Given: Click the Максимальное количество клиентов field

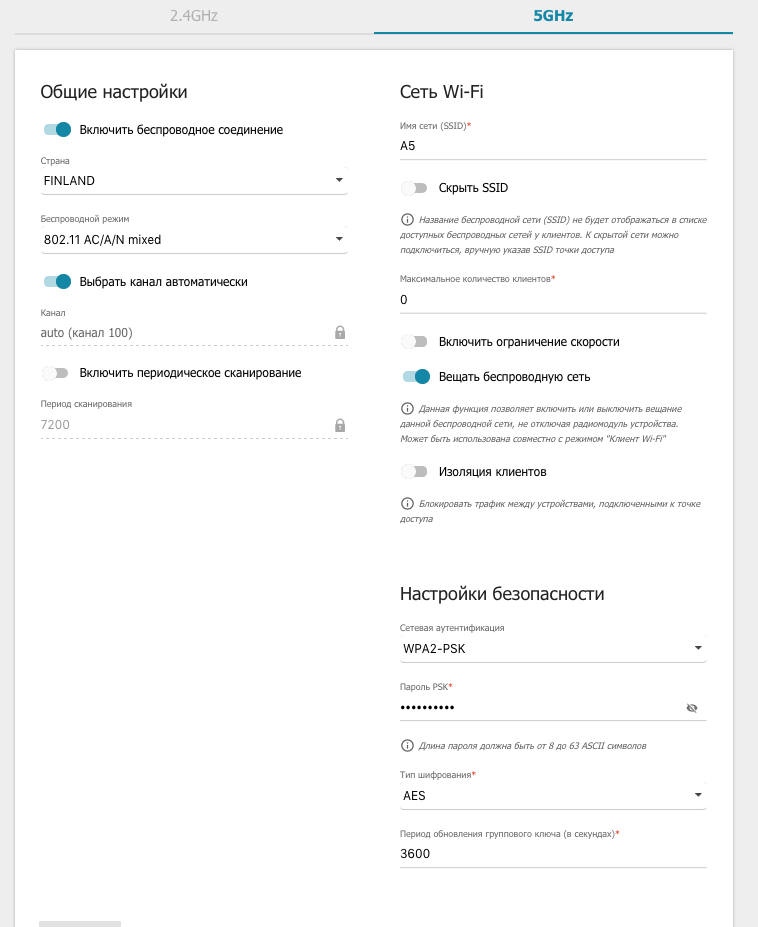Looking at the screenshot, I should pyautogui.click(x=552, y=300).
